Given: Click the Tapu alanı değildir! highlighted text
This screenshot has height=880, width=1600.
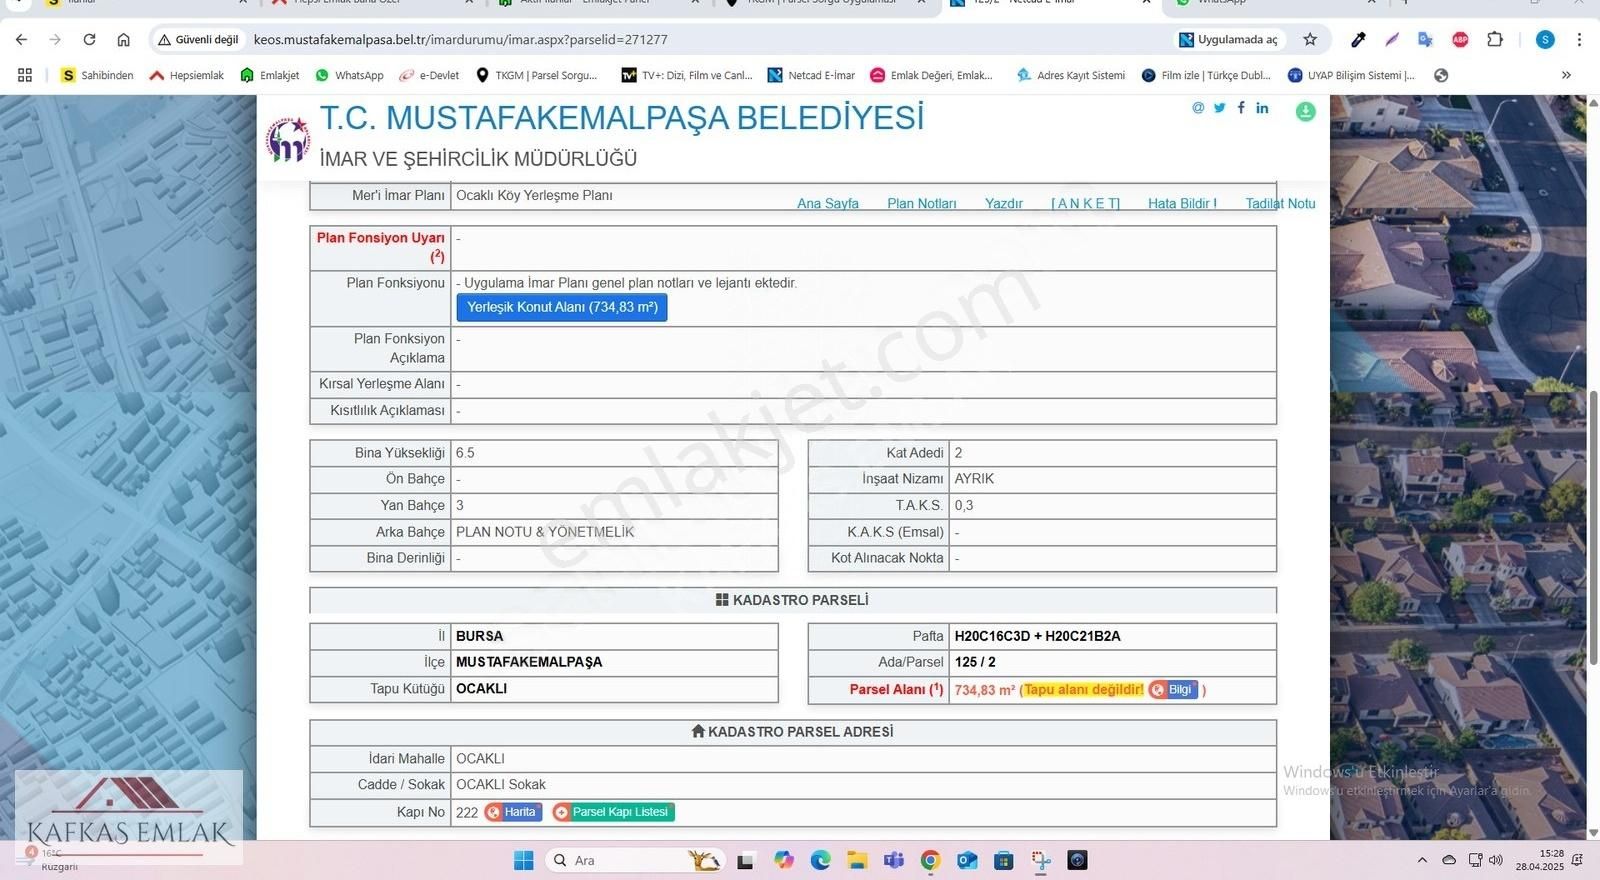Looking at the screenshot, I should click(1084, 689).
